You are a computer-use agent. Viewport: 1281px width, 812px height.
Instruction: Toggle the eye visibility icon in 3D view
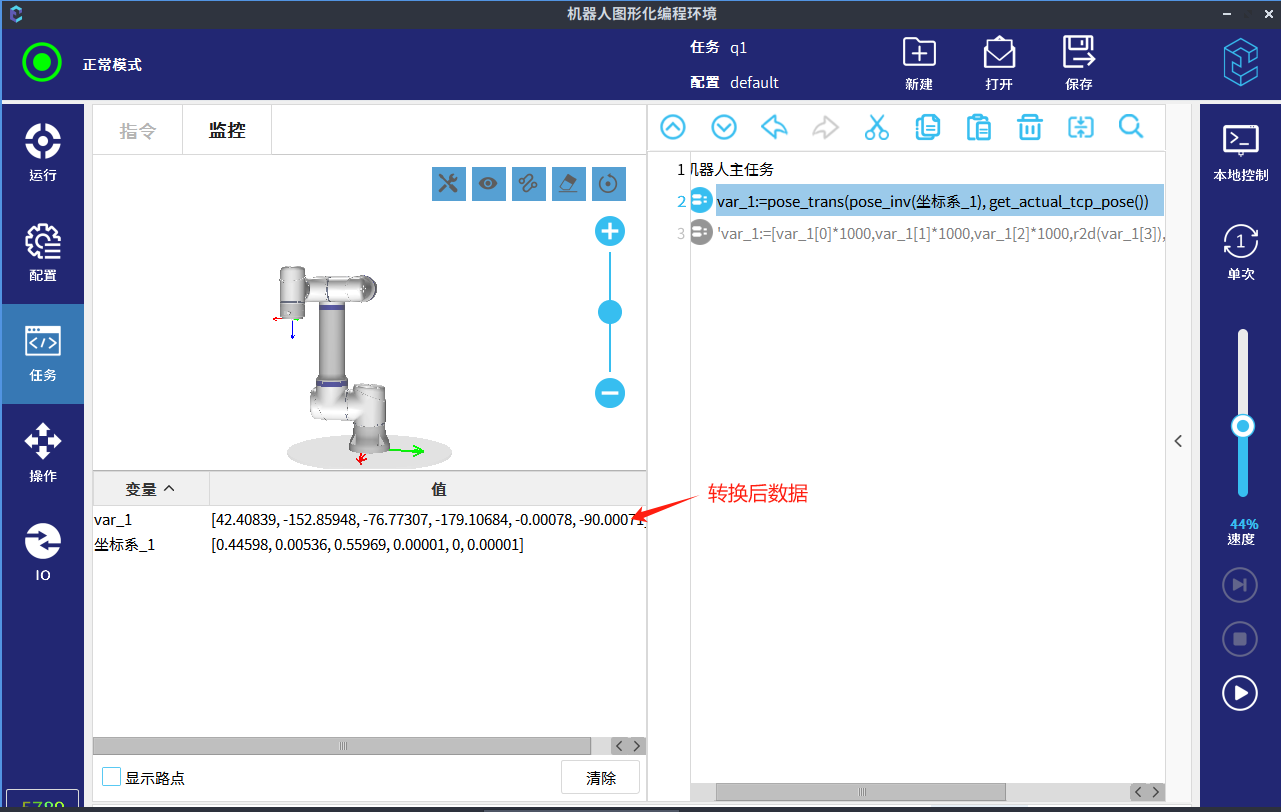(x=488, y=183)
